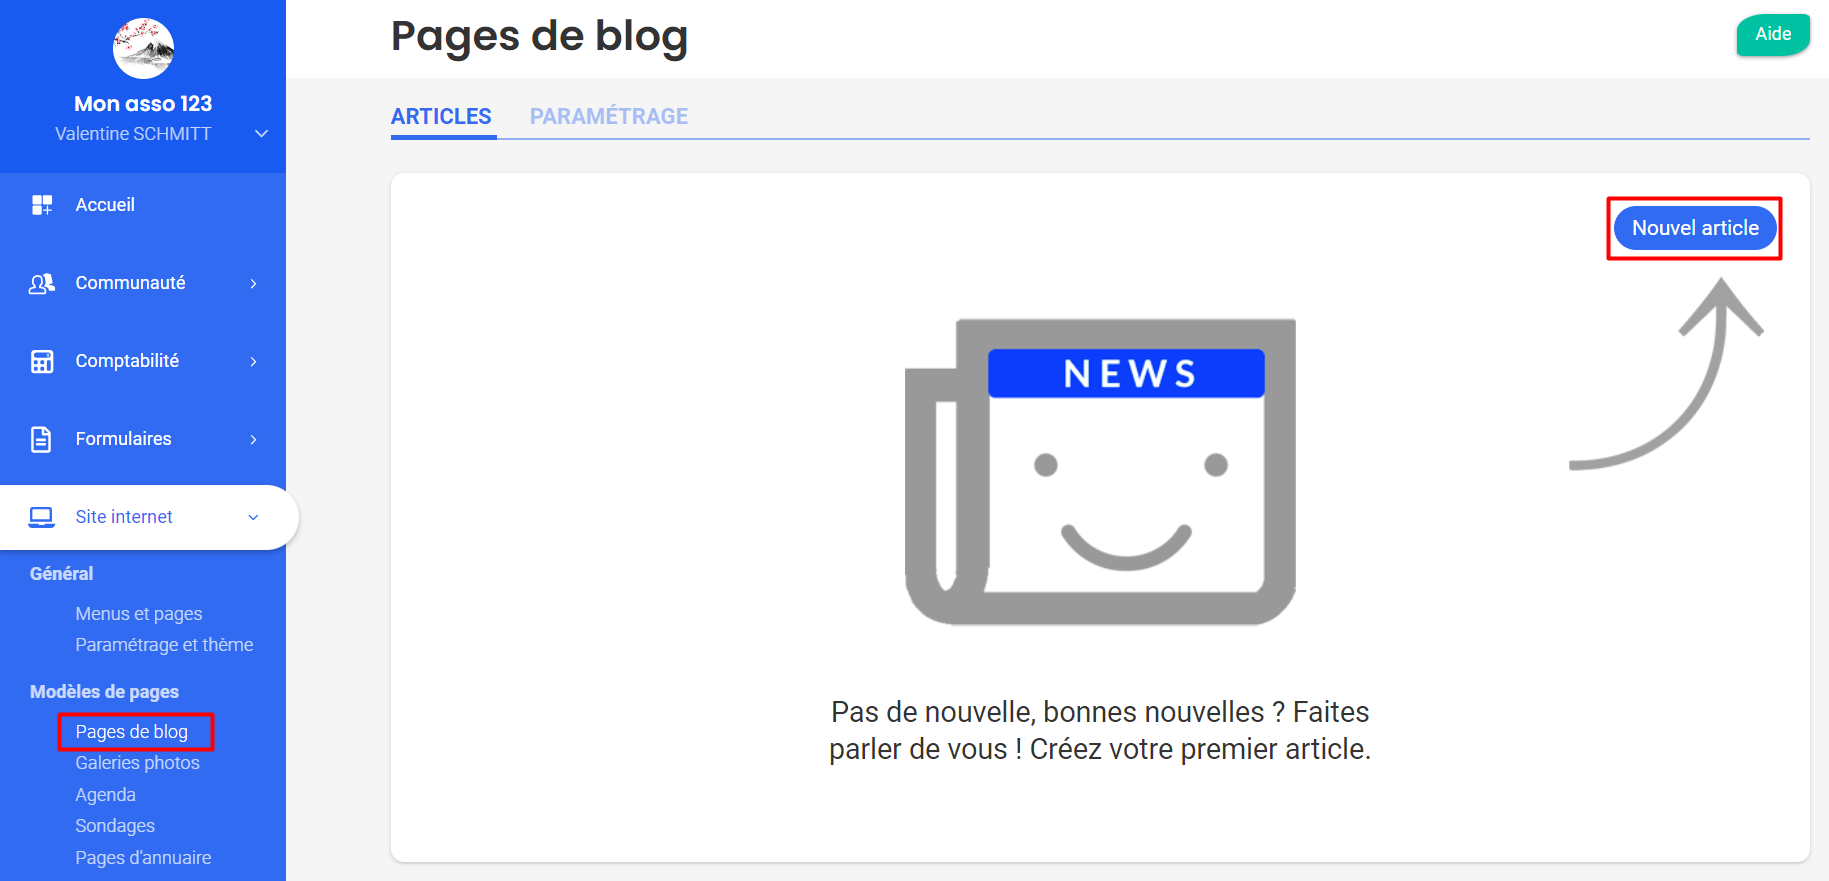Go to Galeries photos page
This screenshot has height=881, width=1829.
tap(137, 763)
